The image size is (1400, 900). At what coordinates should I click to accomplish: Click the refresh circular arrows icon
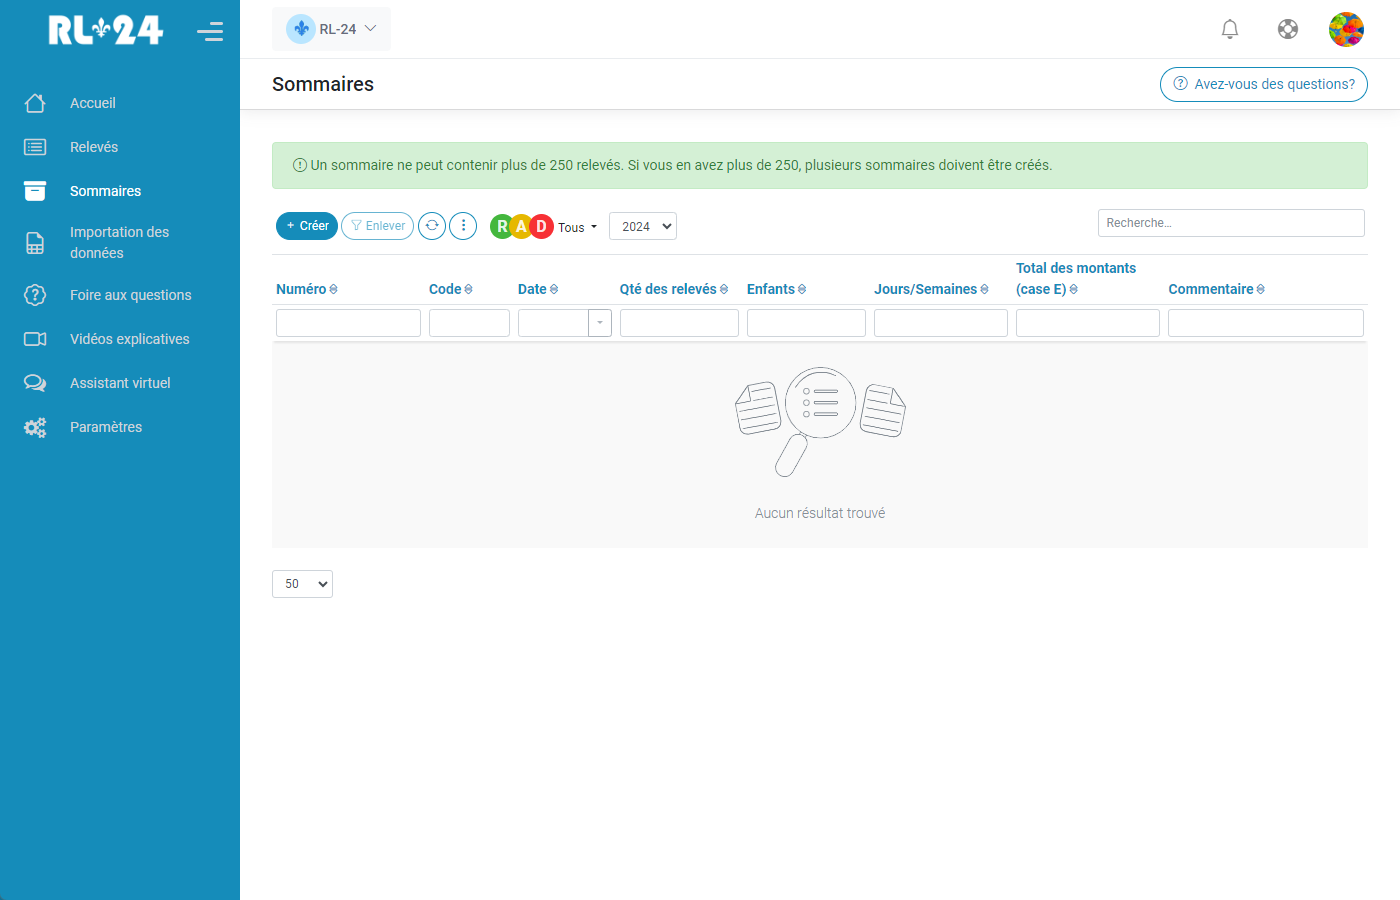[432, 226]
